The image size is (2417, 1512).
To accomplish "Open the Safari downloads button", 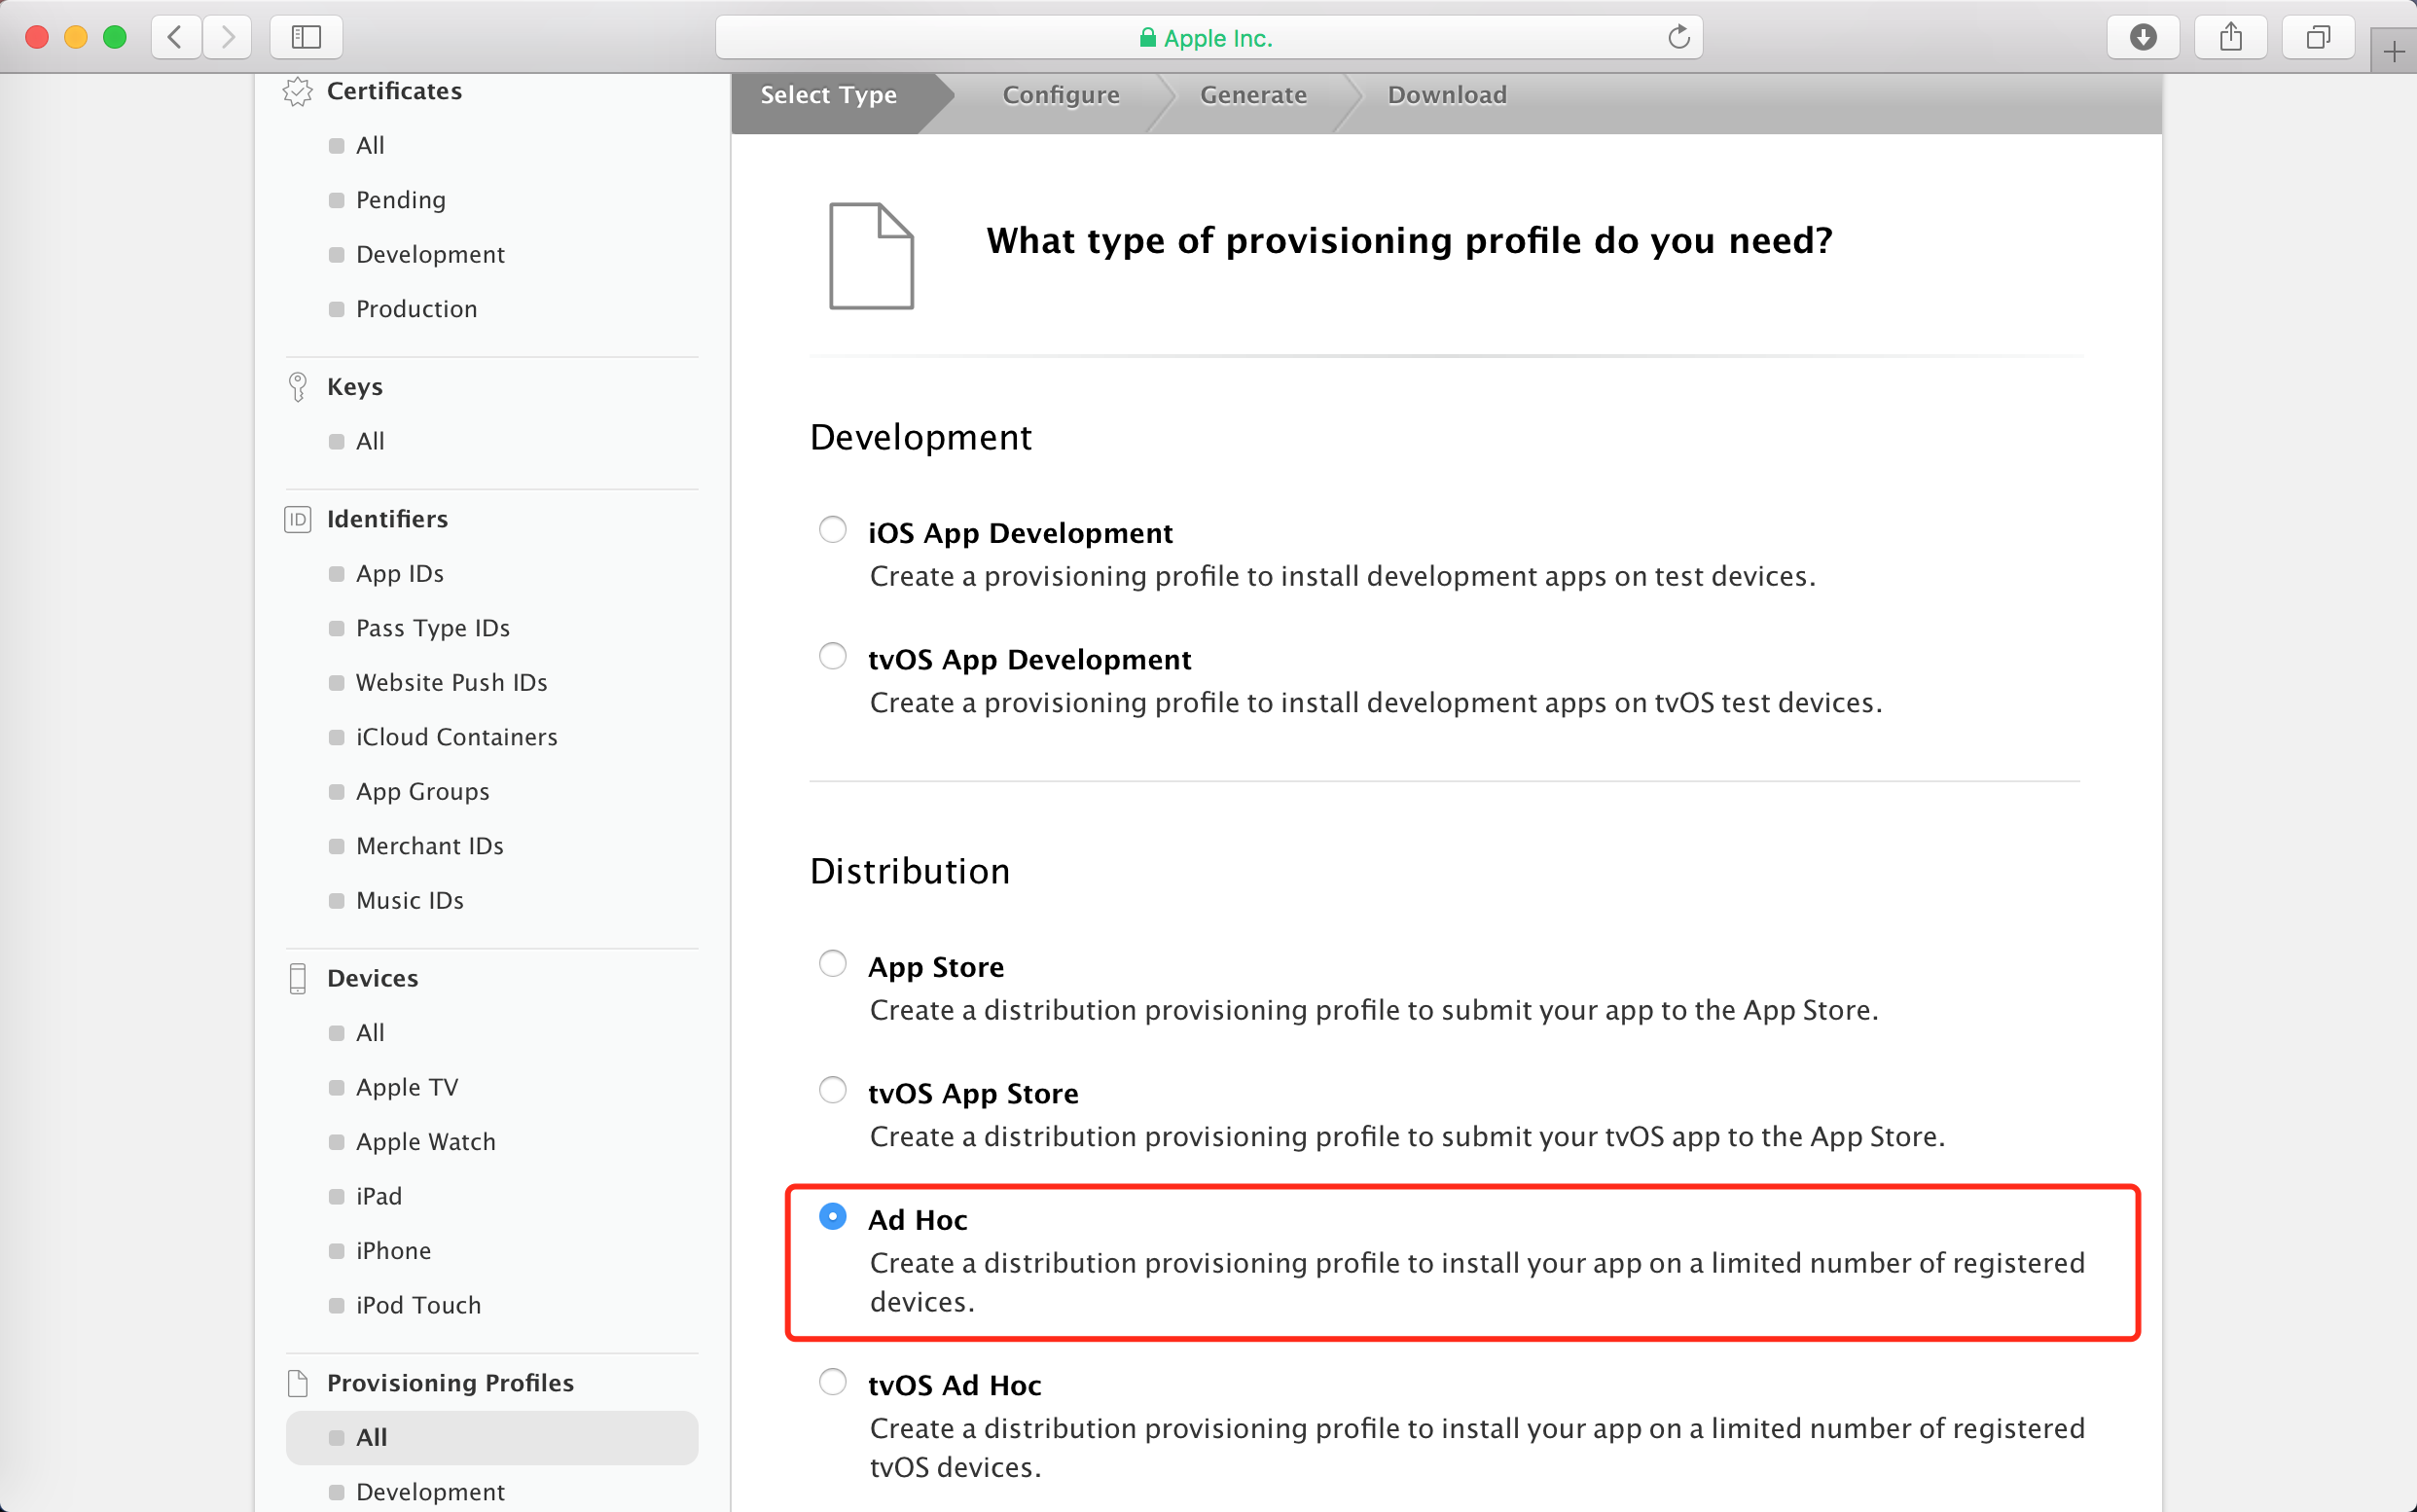I will 2142,38.
